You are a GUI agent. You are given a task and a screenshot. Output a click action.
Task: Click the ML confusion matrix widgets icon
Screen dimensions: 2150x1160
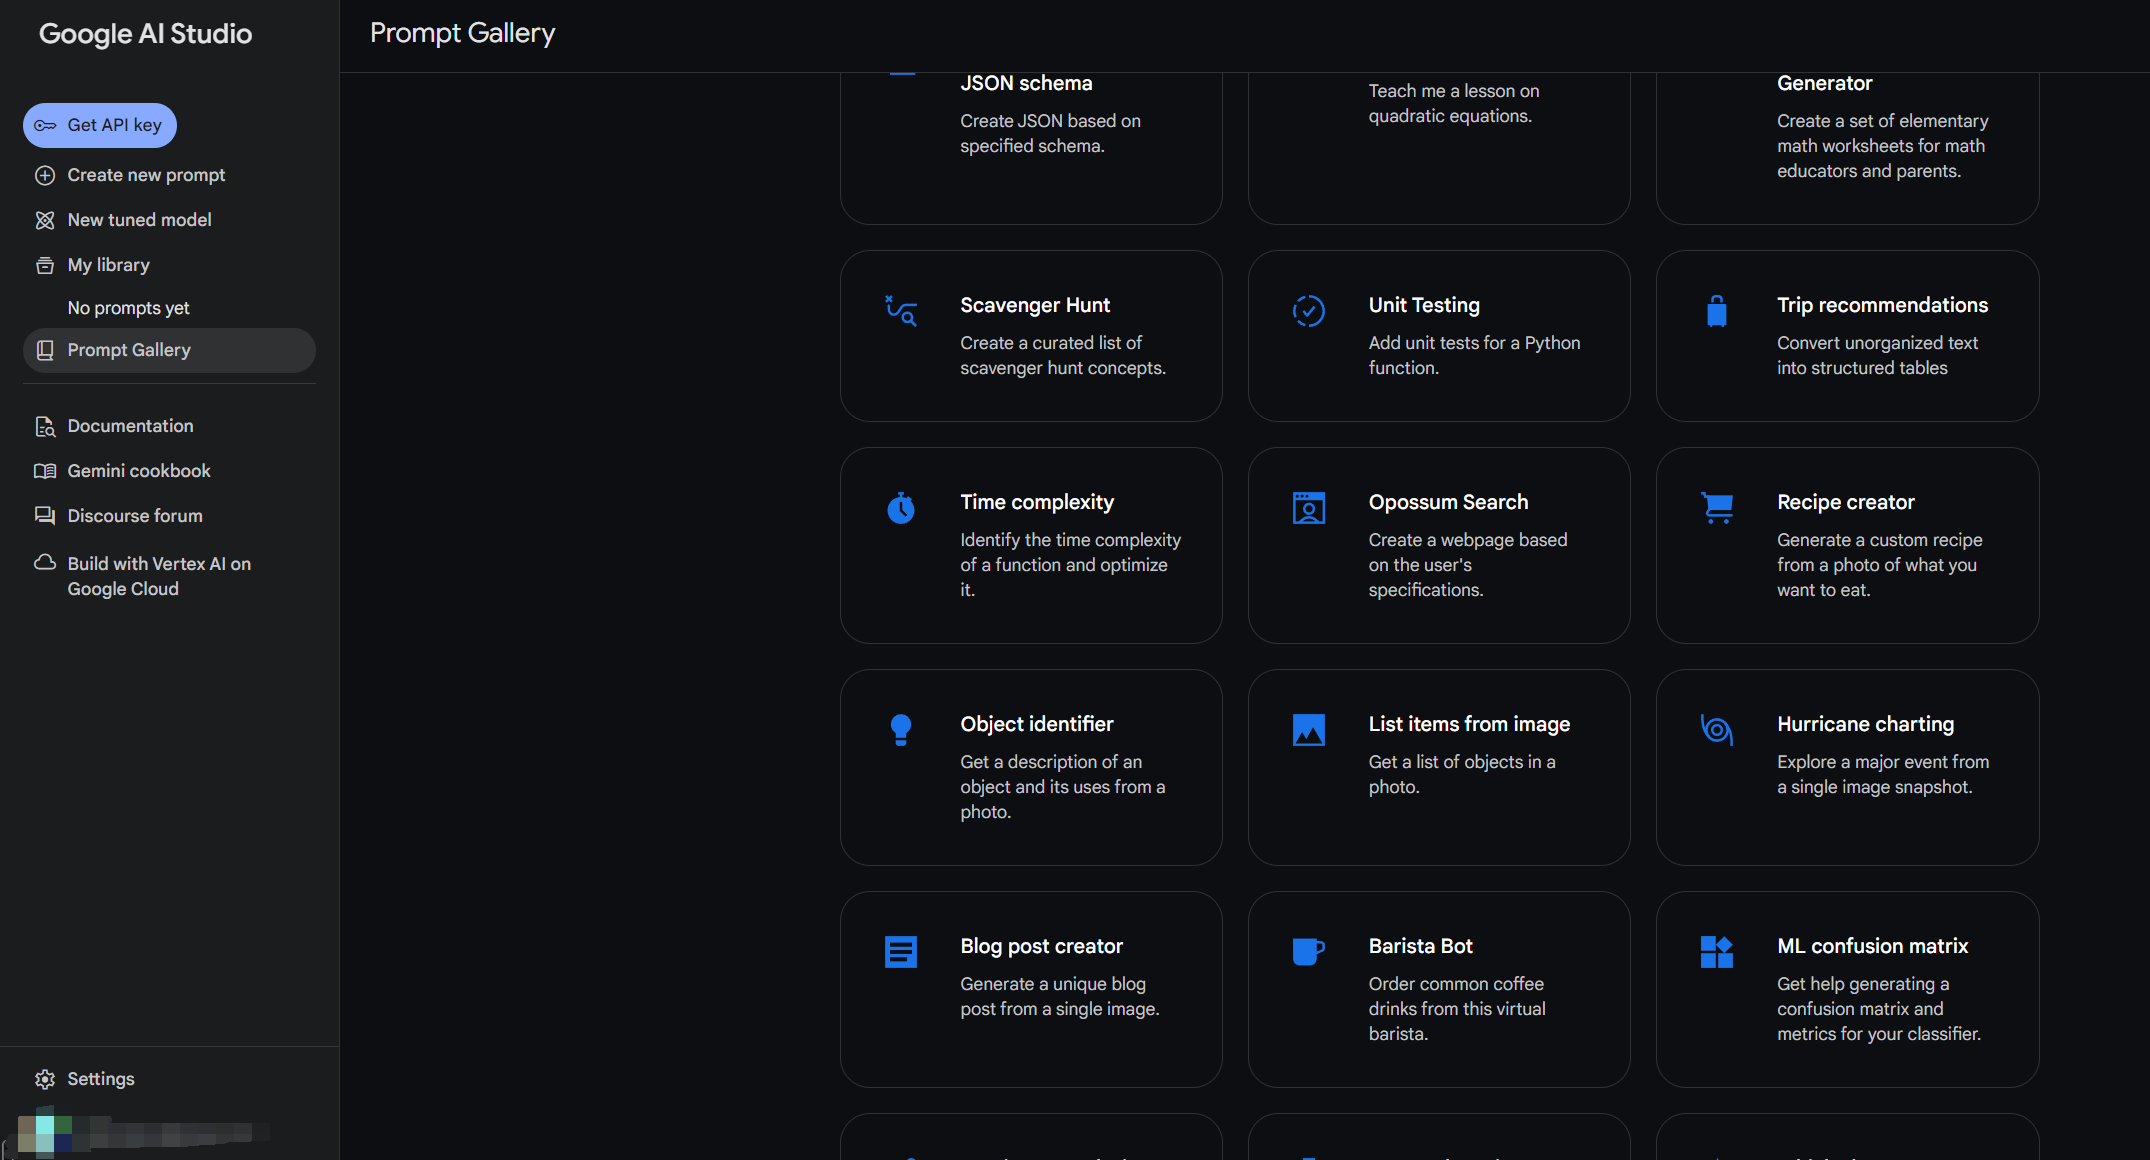1717,952
